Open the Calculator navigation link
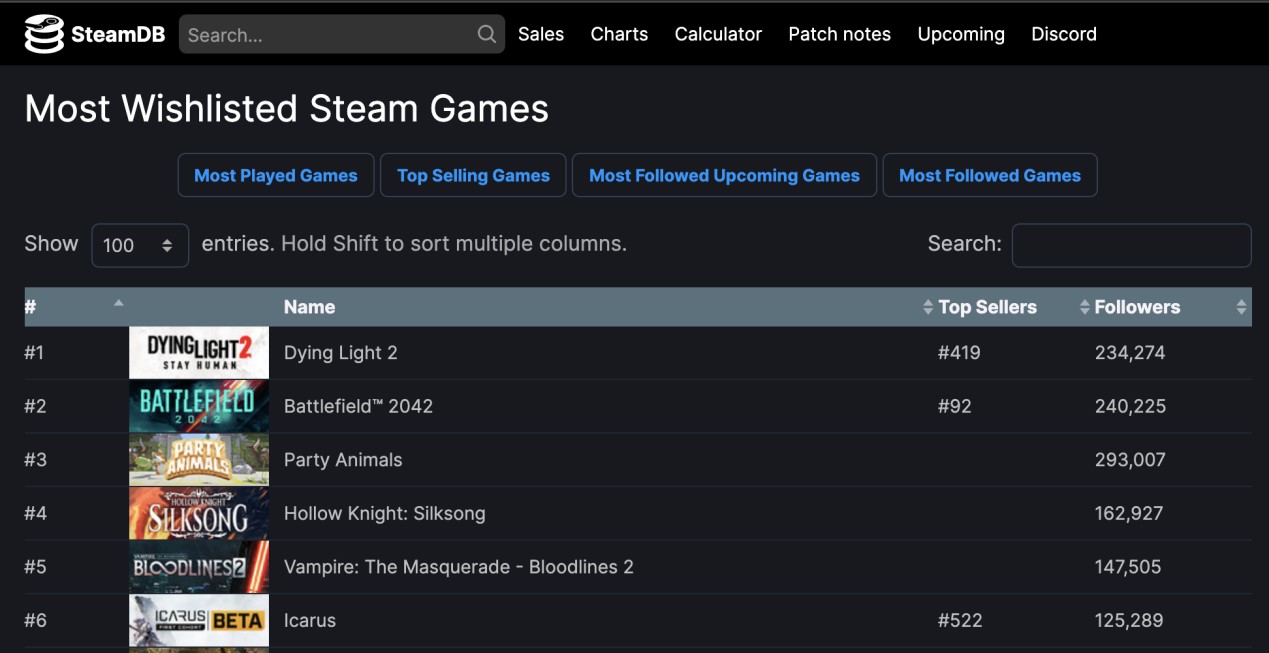The image size is (1269, 653). [718, 34]
